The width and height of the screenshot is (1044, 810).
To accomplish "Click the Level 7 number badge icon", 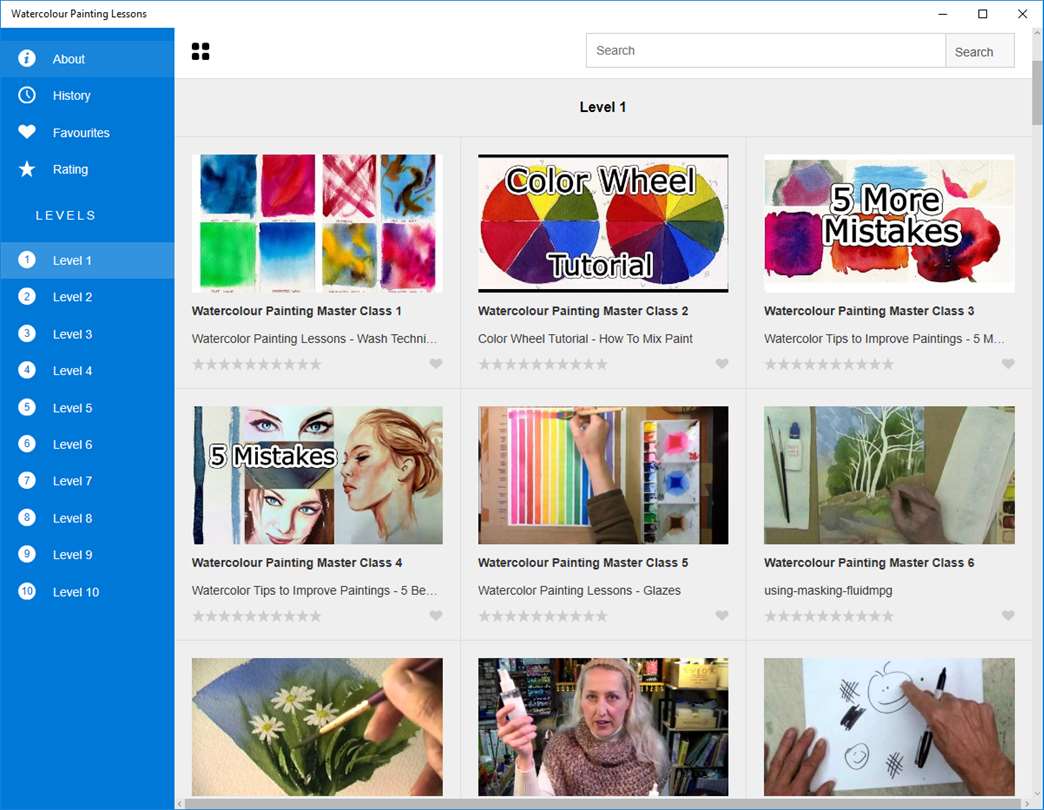I will click(27, 481).
